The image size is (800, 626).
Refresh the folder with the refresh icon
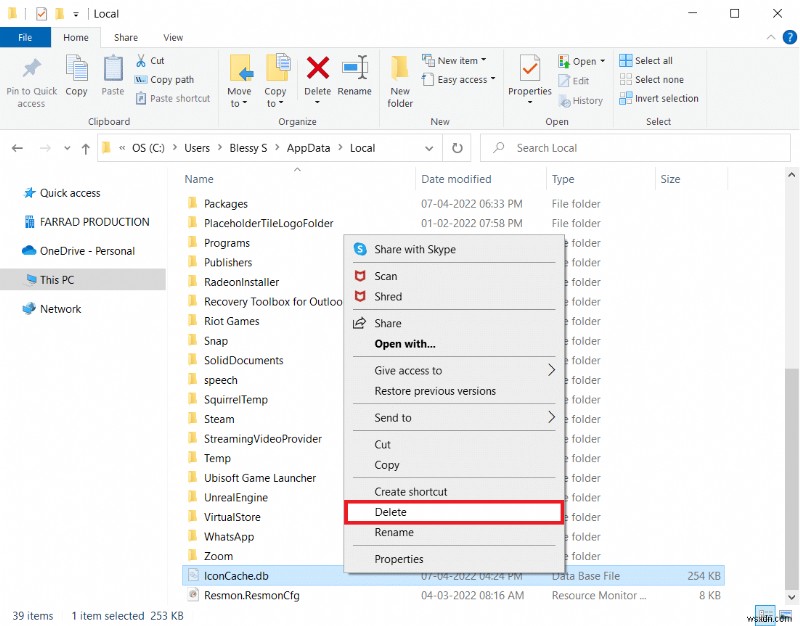457,147
